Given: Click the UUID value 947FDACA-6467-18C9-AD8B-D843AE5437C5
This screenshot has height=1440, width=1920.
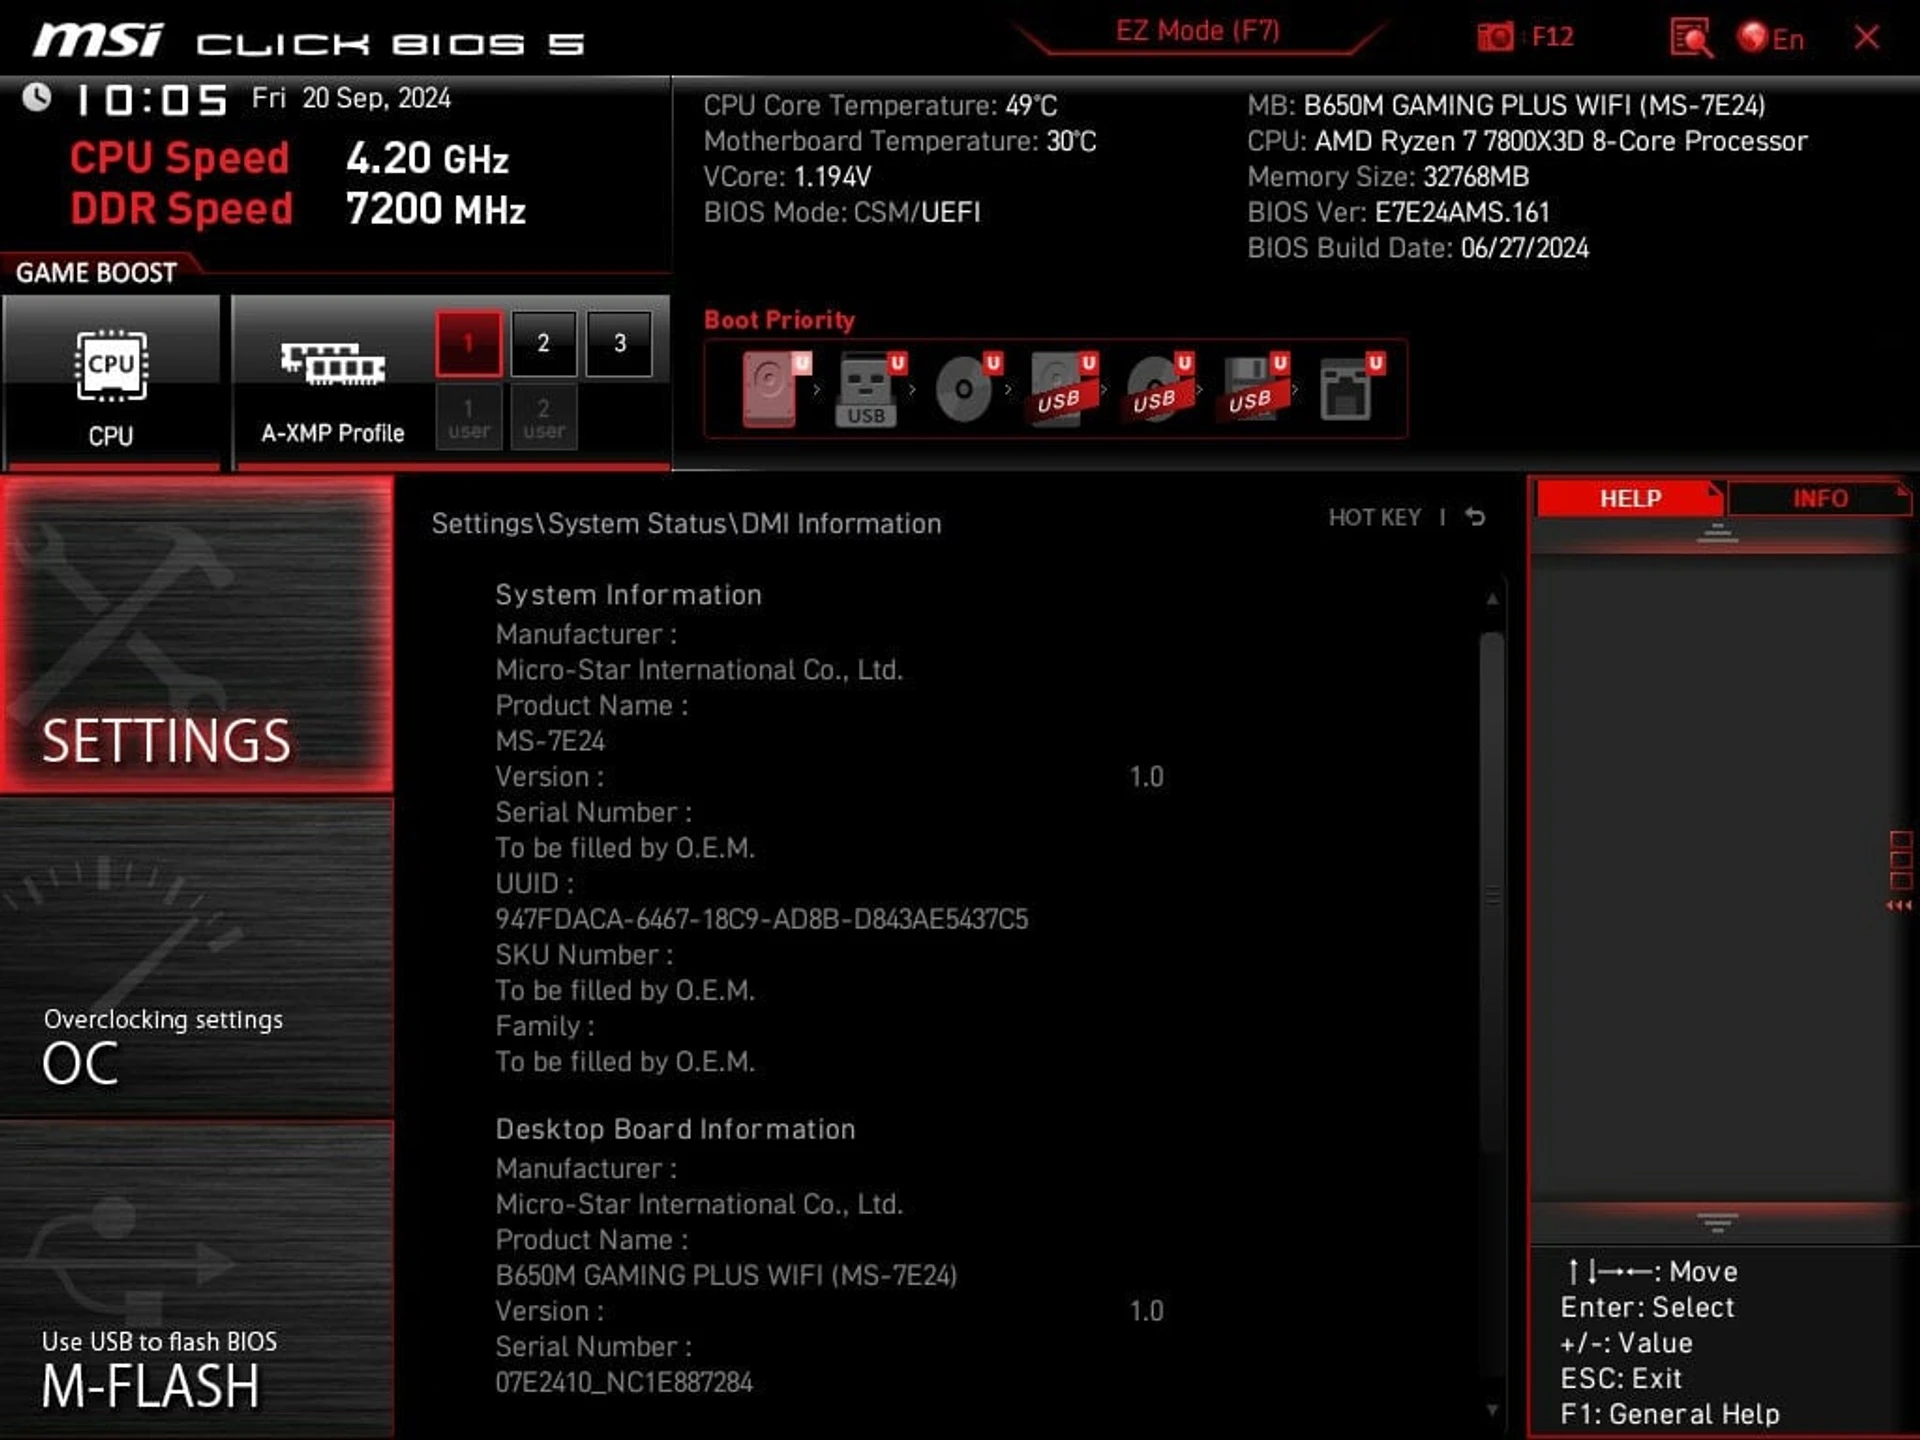Looking at the screenshot, I should pyautogui.click(x=761, y=919).
